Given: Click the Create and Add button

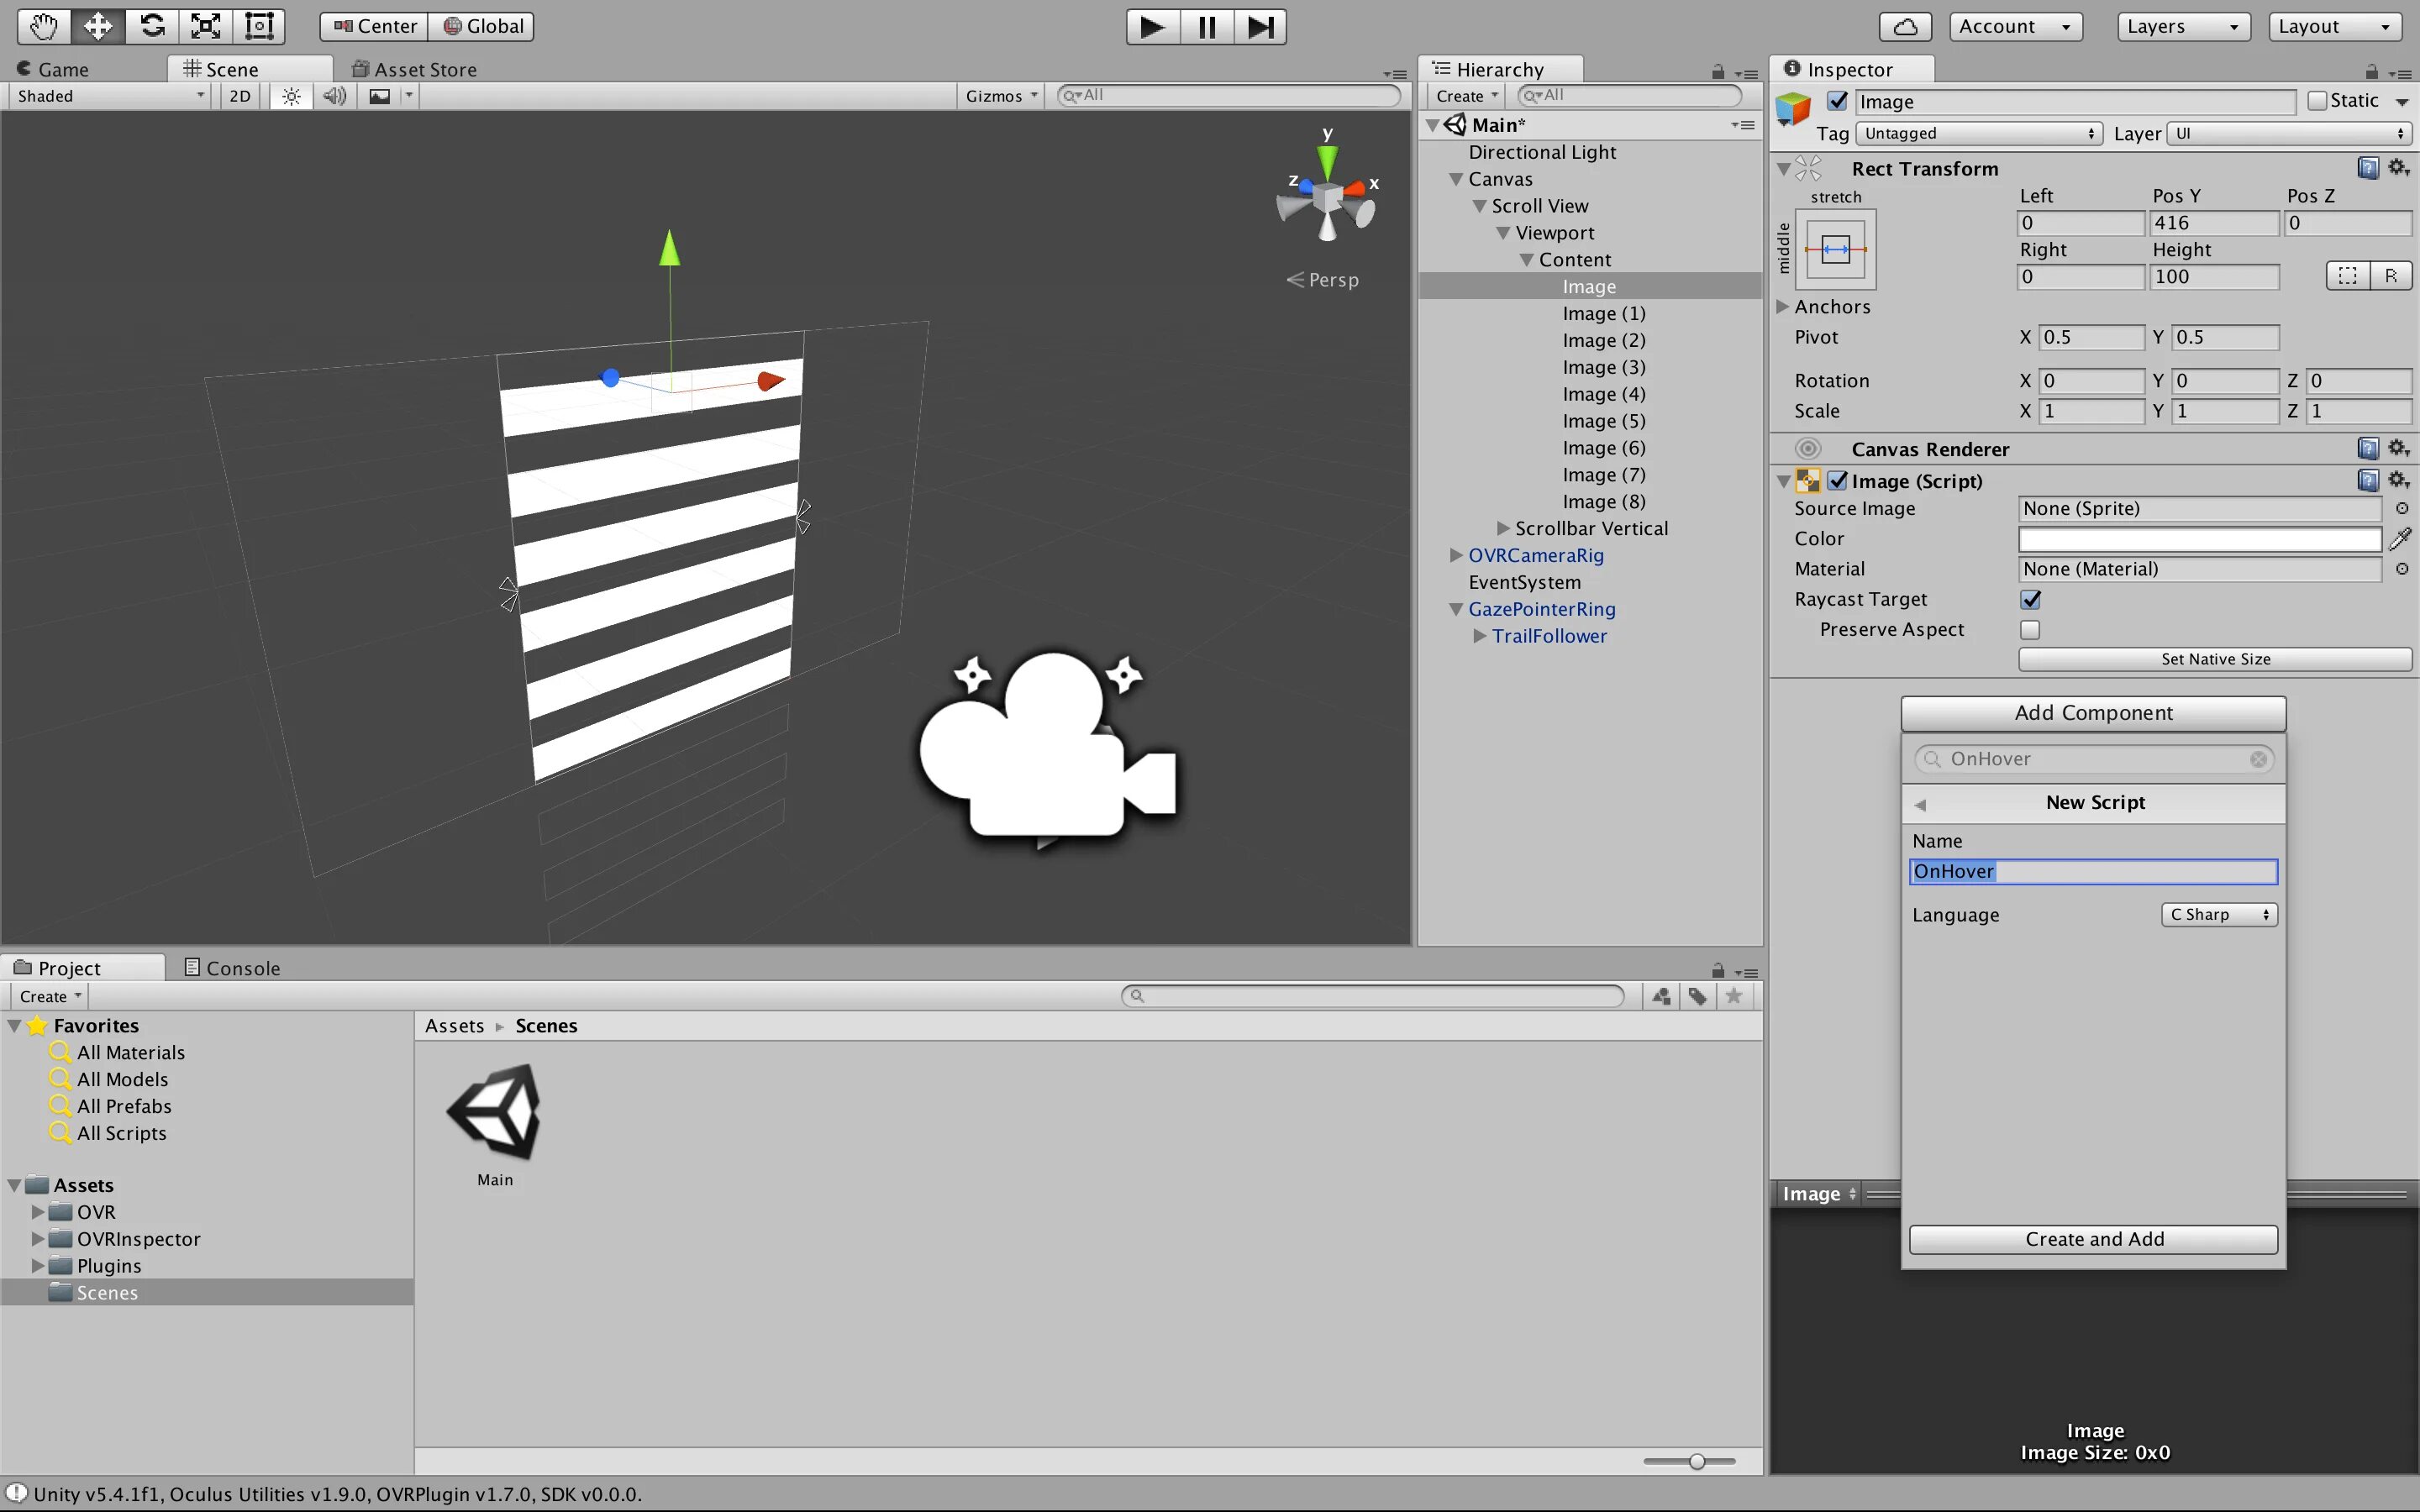Looking at the screenshot, I should (2093, 1239).
